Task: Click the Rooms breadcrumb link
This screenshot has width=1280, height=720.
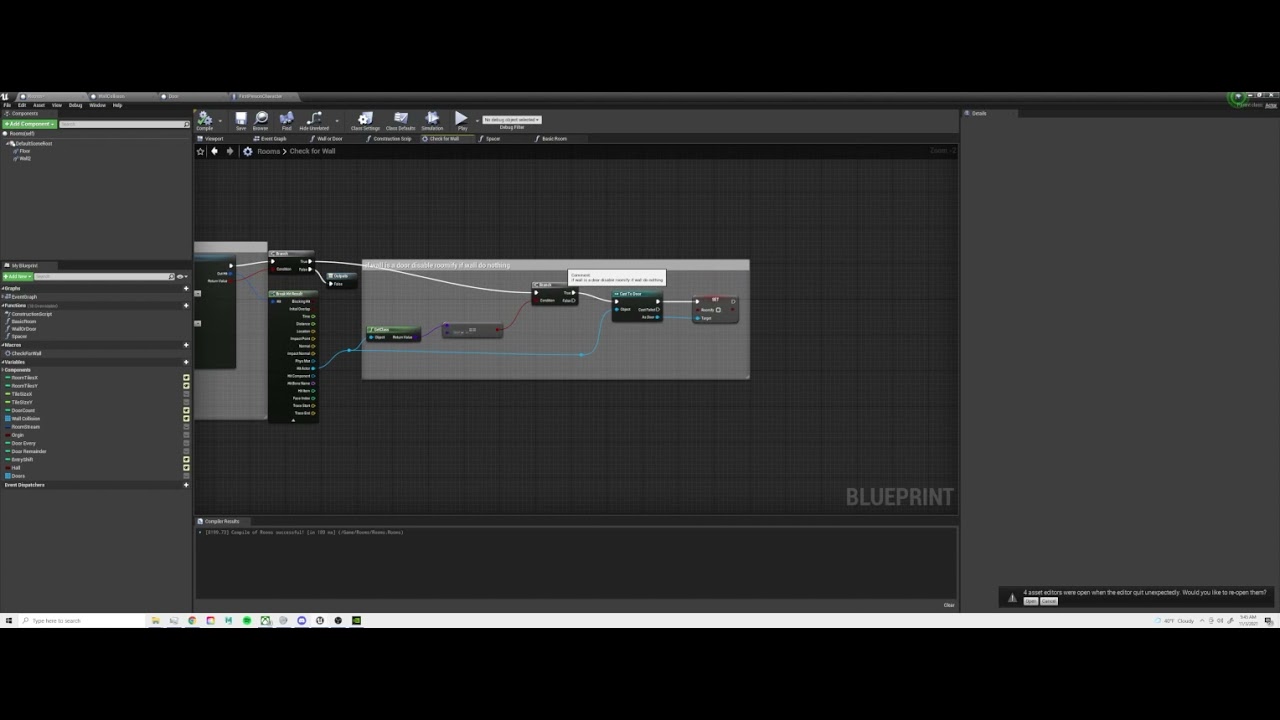Action: (269, 151)
